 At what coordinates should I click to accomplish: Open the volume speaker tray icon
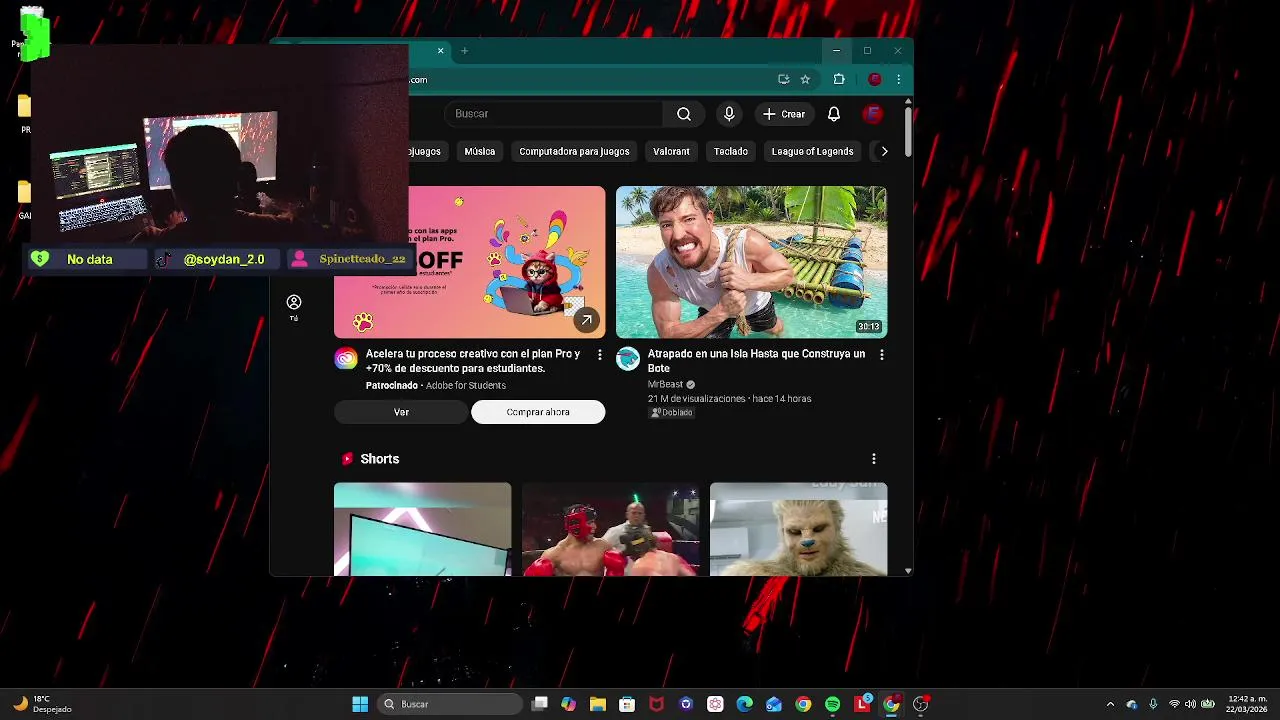[1190, 704]
